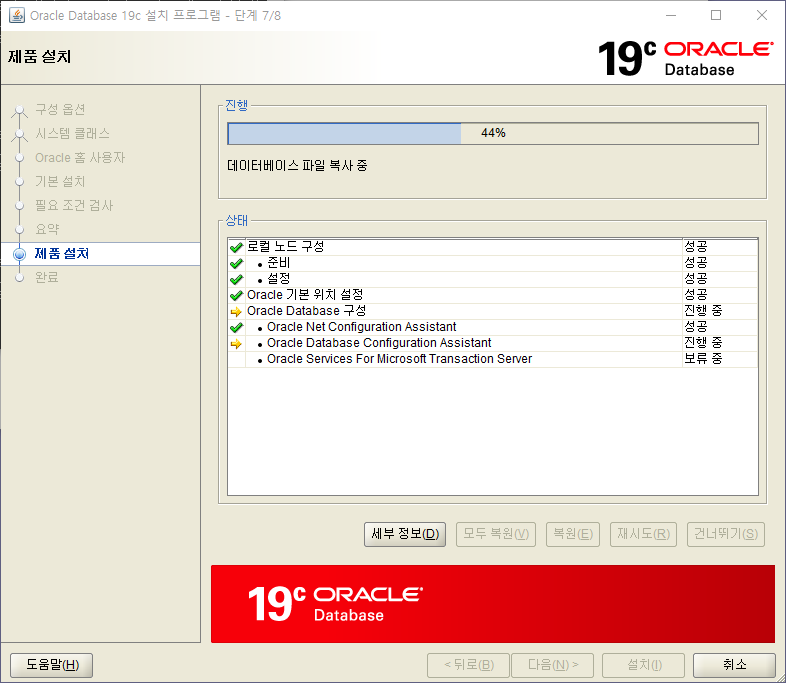
Task: Maximize the installer window
Action: tap(716, 16)
